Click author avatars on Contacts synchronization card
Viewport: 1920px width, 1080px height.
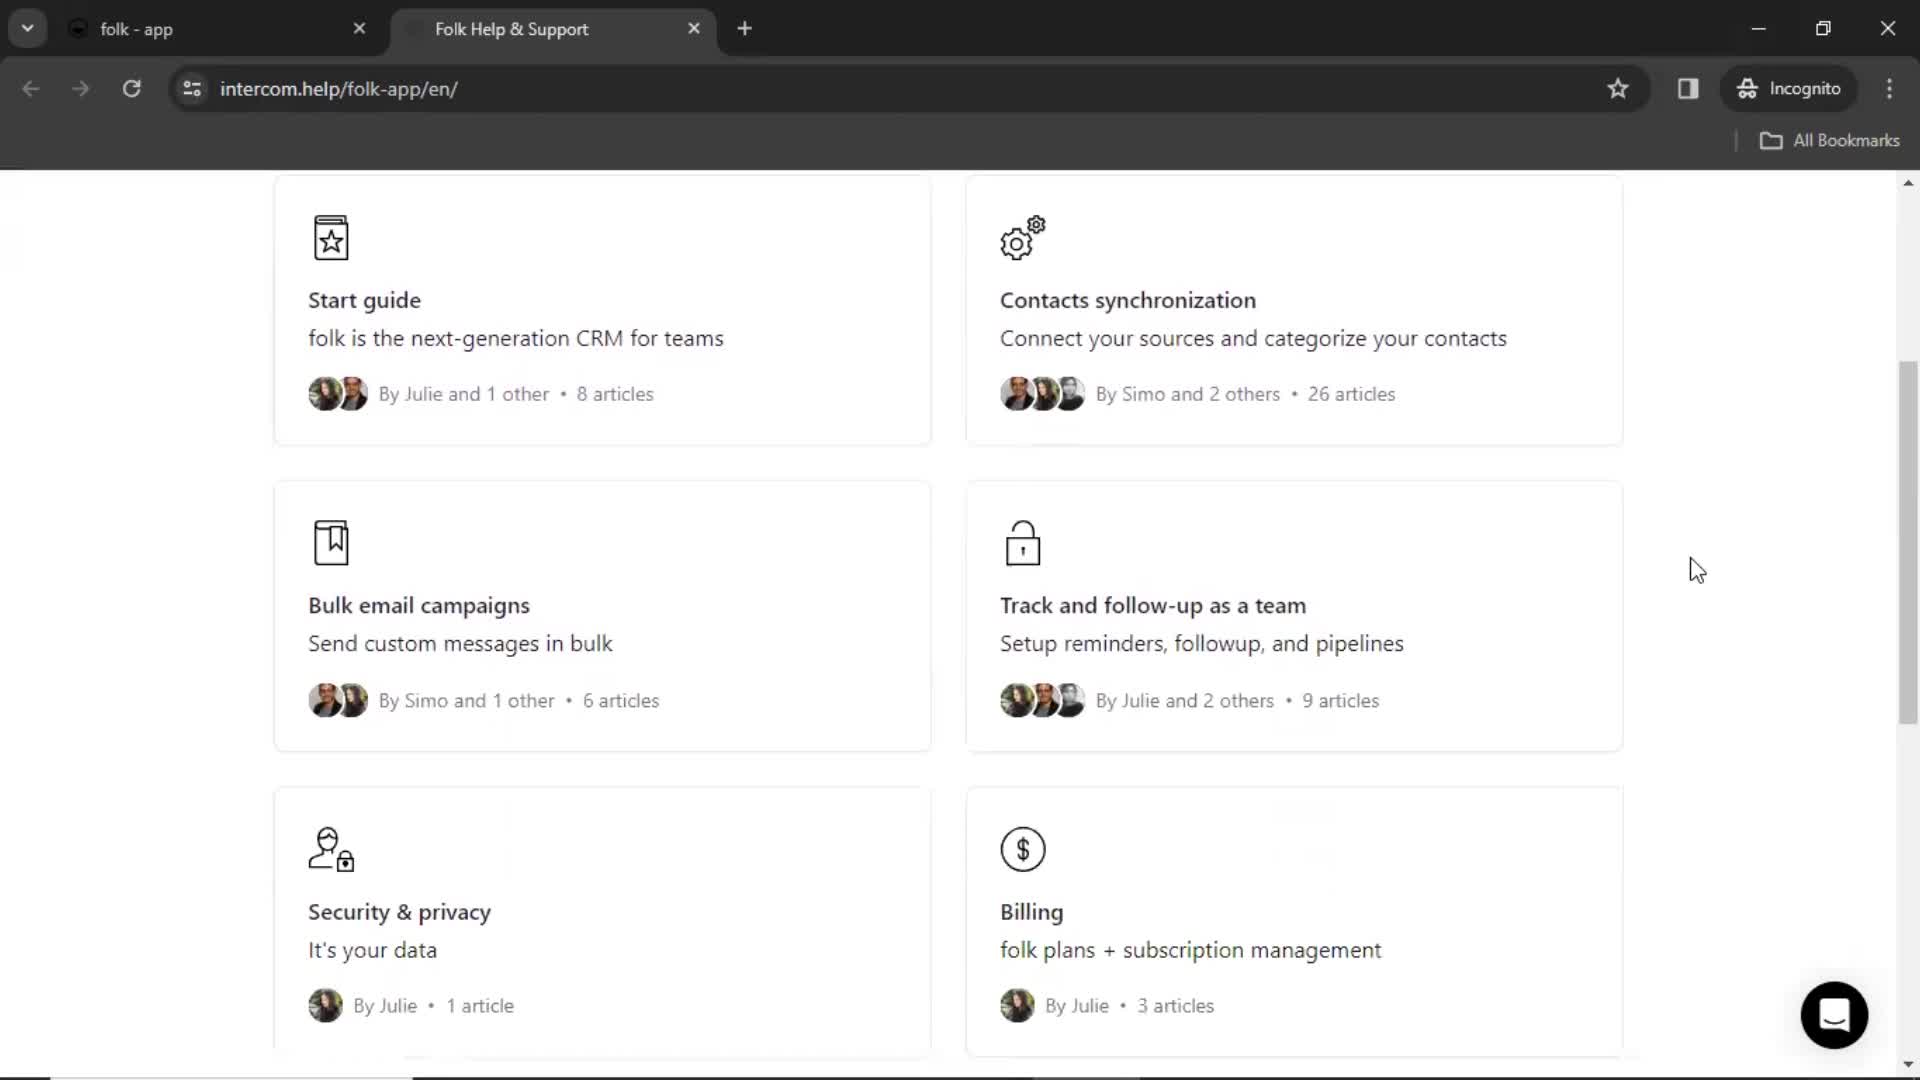(x=1043, y=394)
